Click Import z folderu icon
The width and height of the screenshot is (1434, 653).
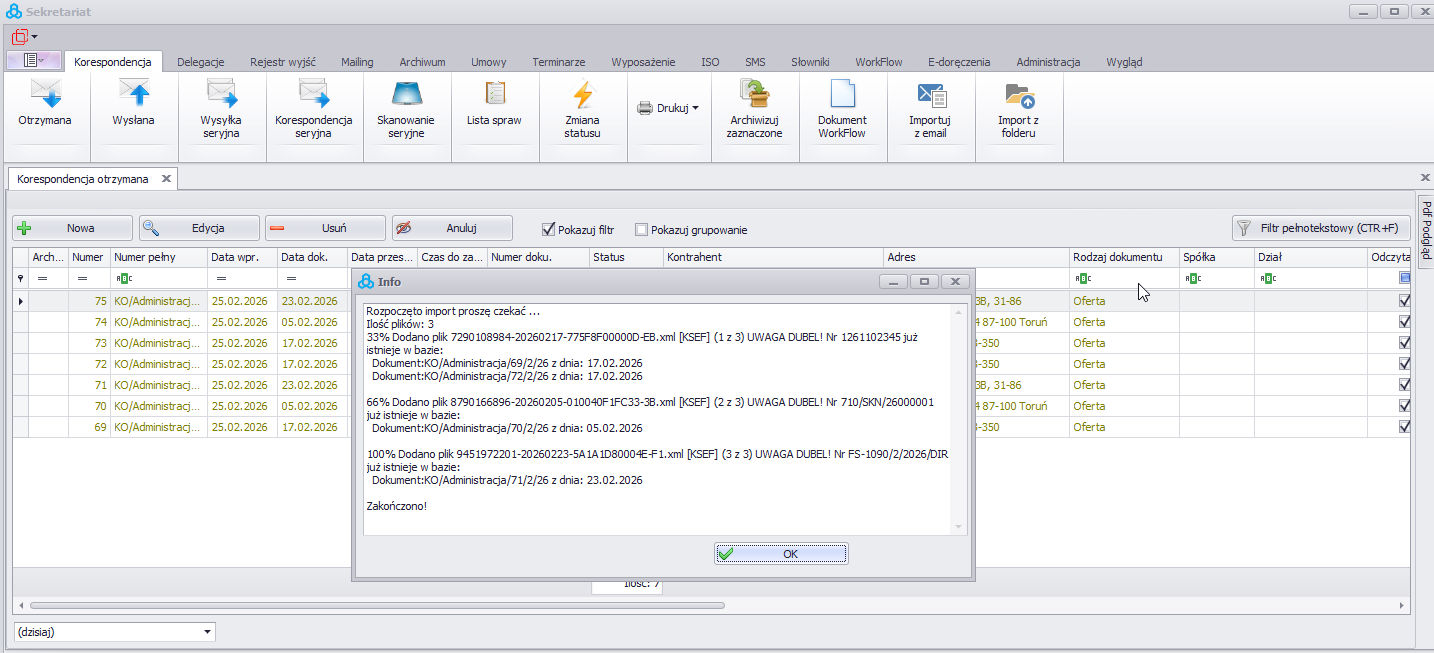[1018, 94]
